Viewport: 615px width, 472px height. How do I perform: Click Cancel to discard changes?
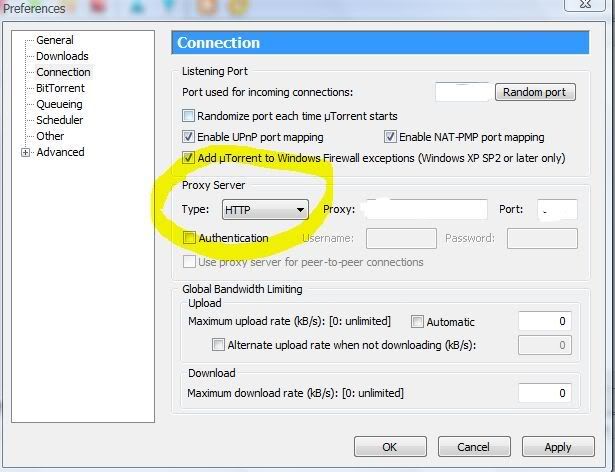click(x=473, y=447)
